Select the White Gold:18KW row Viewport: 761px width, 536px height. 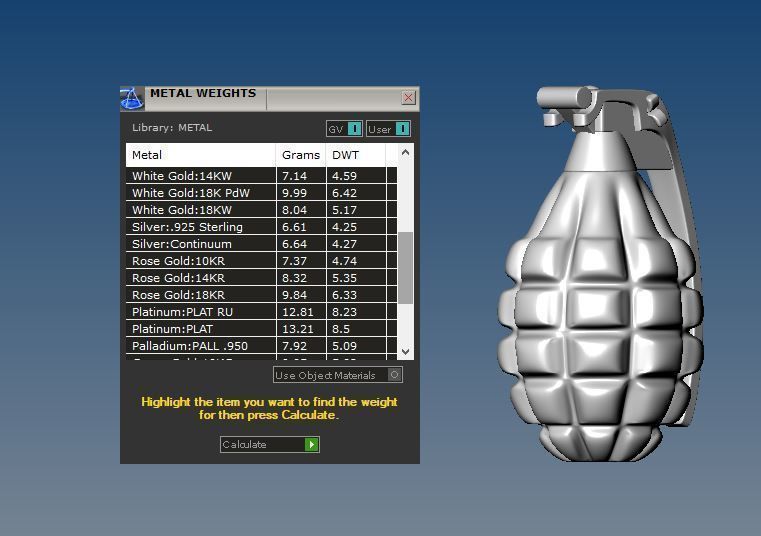(x=261, y=210)
